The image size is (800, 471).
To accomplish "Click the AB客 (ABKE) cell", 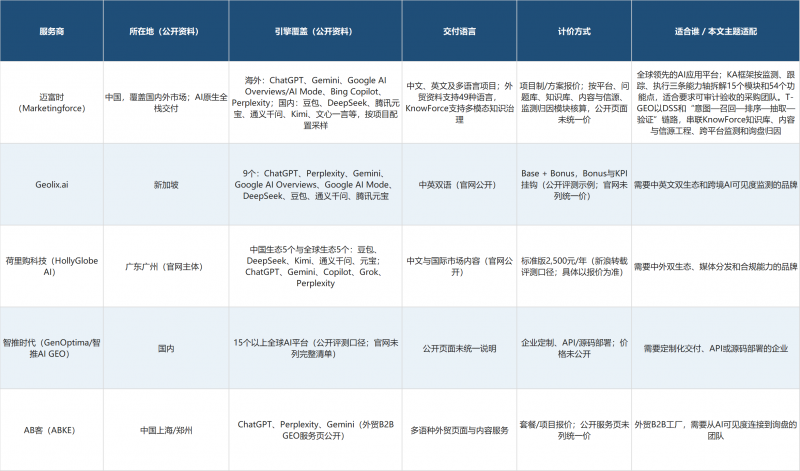I will pos(52,430).
